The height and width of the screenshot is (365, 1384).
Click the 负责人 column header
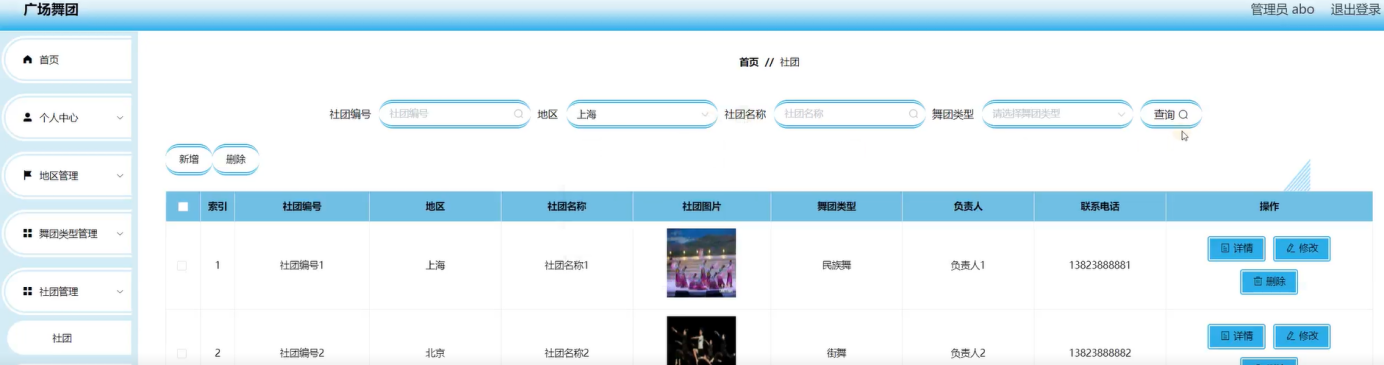968,207
